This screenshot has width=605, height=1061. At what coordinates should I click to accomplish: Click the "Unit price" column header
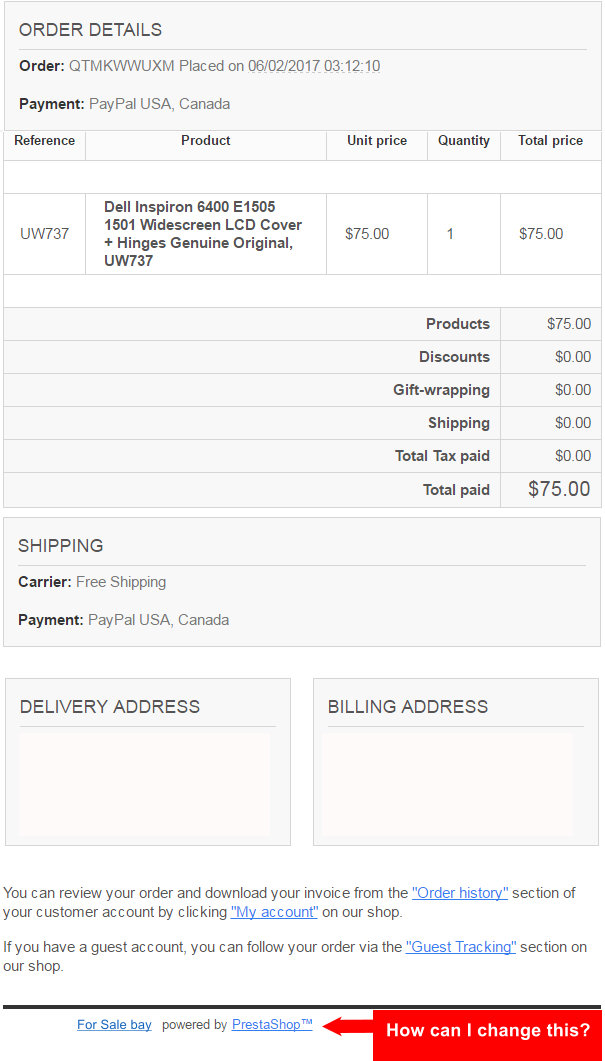coord(377,141)
